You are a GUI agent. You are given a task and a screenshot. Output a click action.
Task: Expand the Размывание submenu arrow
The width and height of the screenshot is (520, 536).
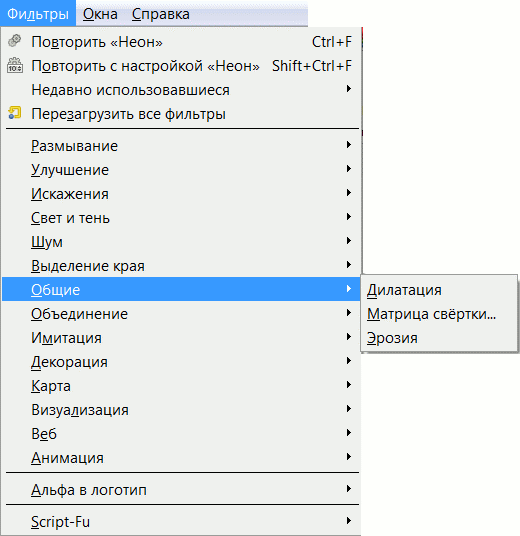tap(348, 145)
